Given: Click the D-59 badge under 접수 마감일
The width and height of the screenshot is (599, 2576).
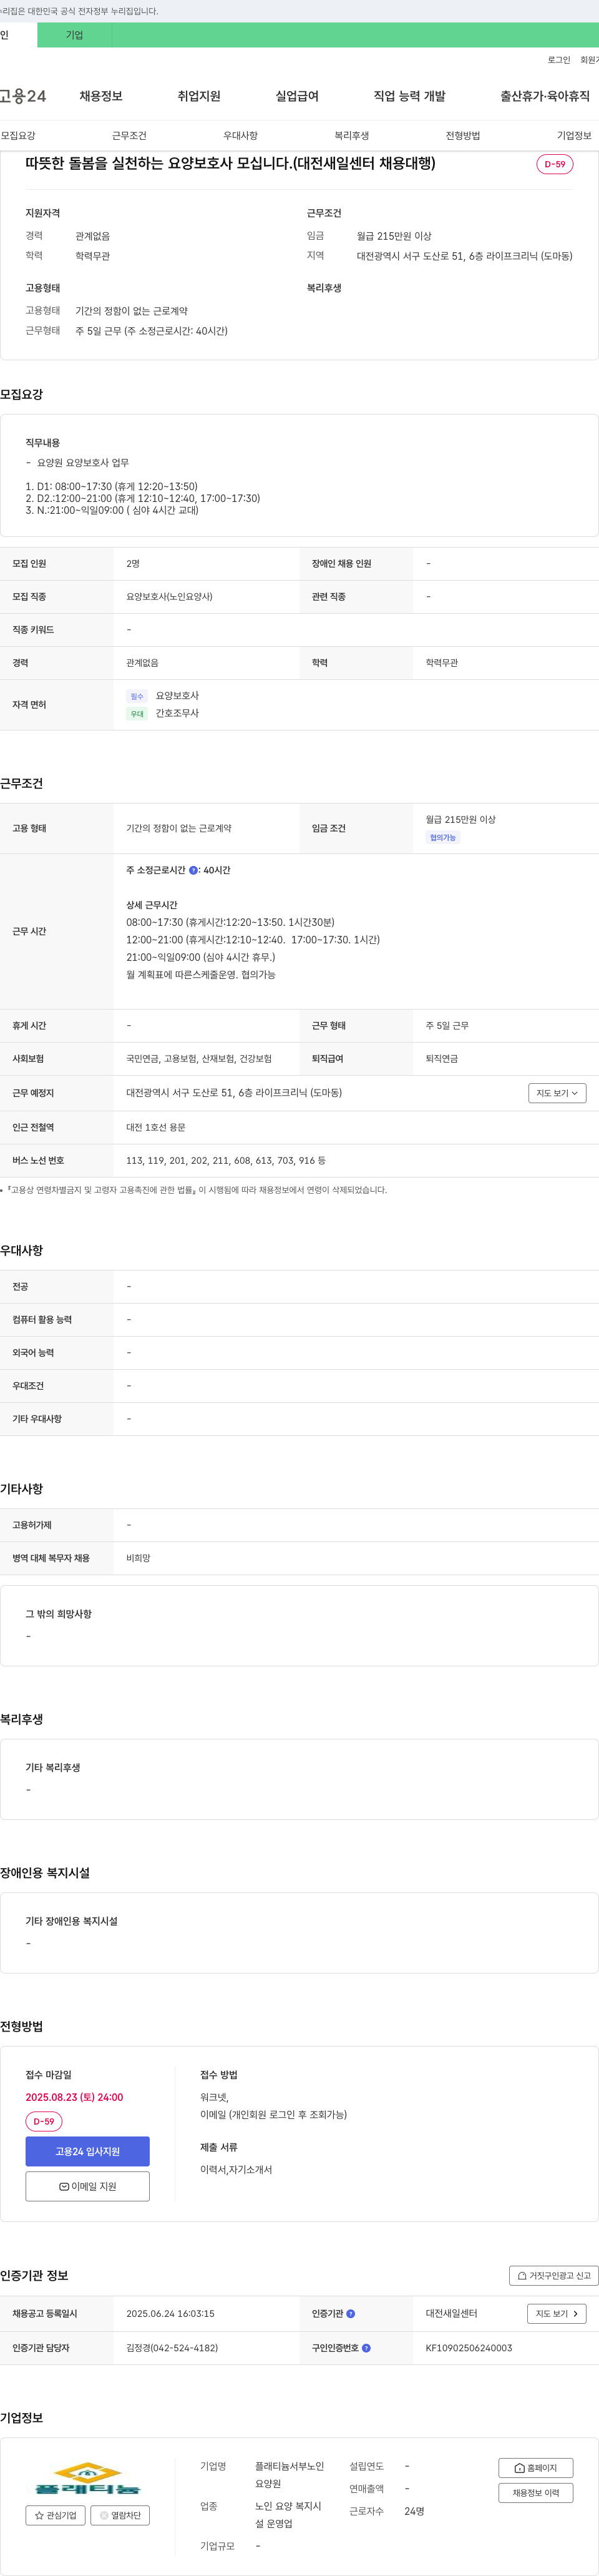Looking at the screenshot, I should click(44, 2121).
